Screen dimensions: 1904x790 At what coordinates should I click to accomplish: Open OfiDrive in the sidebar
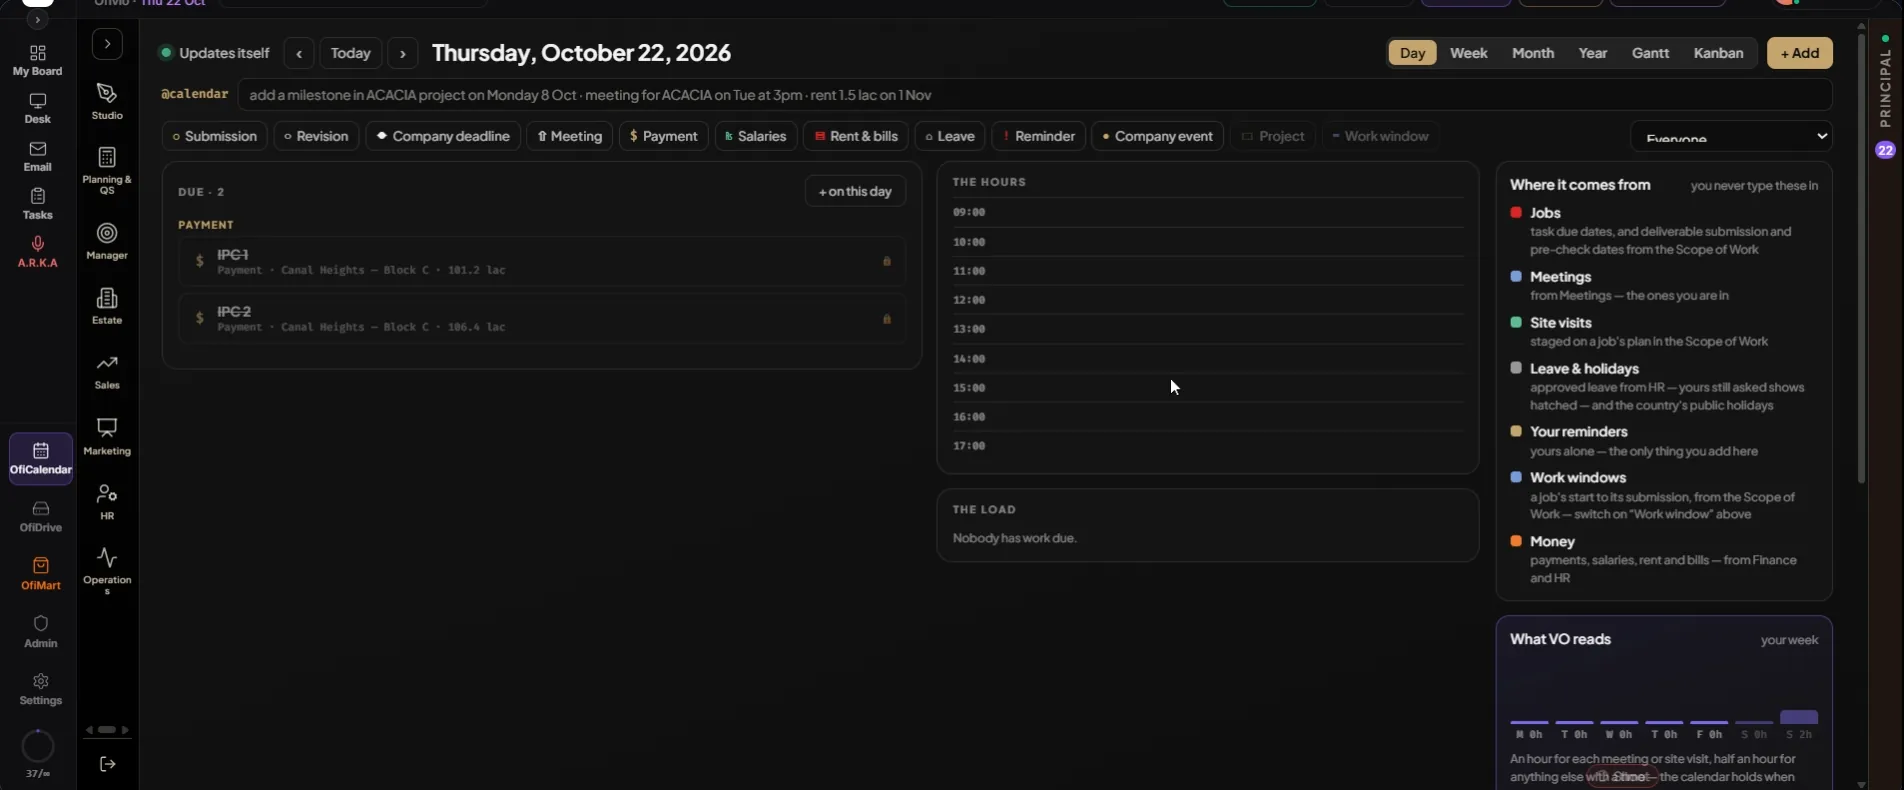41,516
